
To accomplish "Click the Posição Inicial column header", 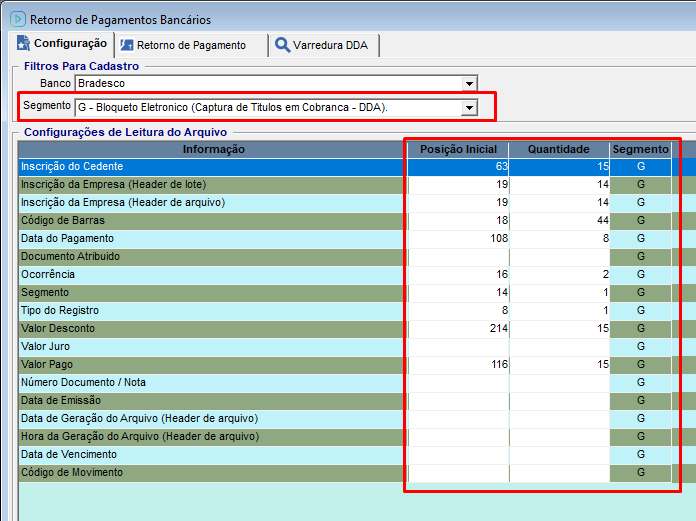I will point(458,149).
